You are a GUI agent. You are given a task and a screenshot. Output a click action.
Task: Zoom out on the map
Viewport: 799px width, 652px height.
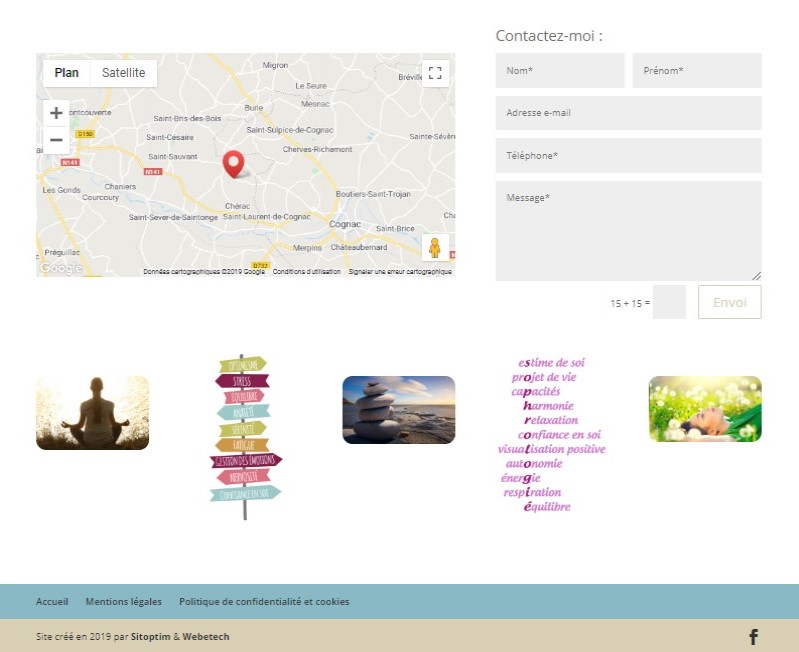point(56,140)
